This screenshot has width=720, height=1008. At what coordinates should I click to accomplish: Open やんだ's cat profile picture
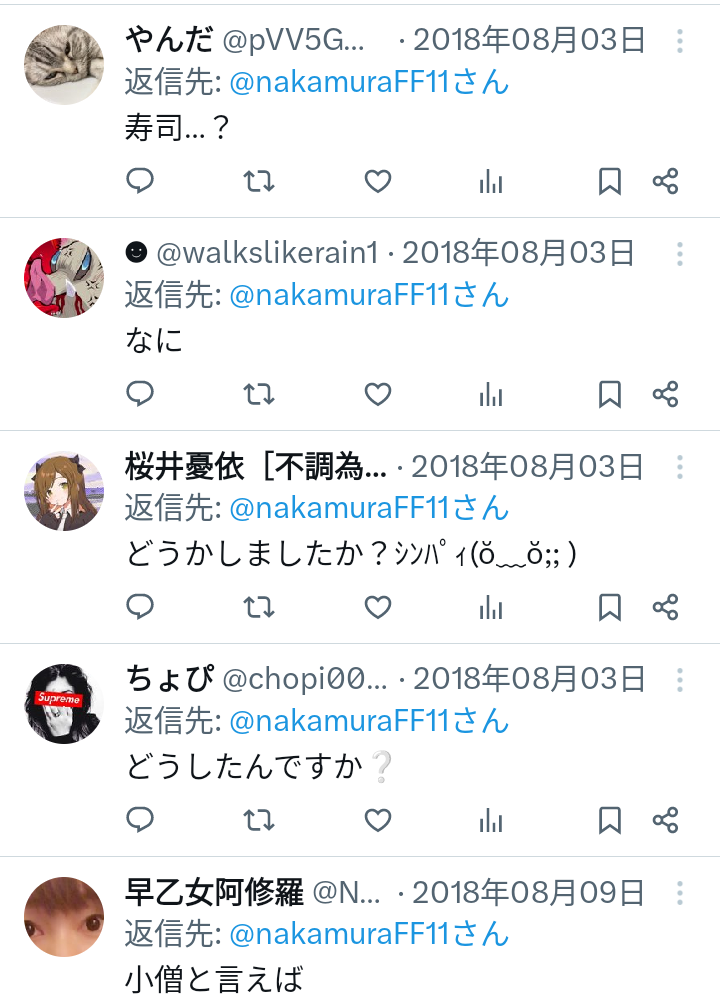[64, 64]
